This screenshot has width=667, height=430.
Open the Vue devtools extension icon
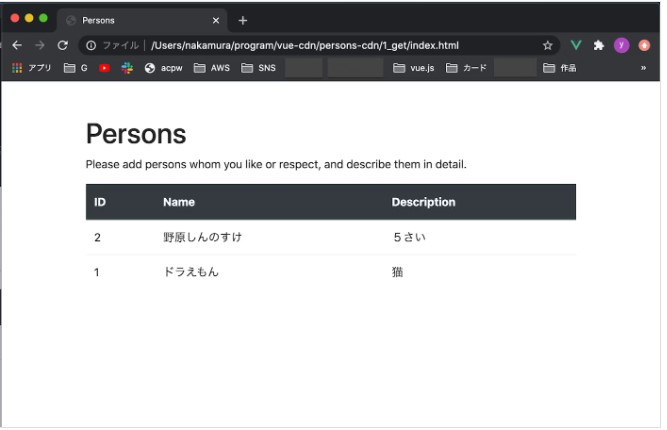[577, 45]
